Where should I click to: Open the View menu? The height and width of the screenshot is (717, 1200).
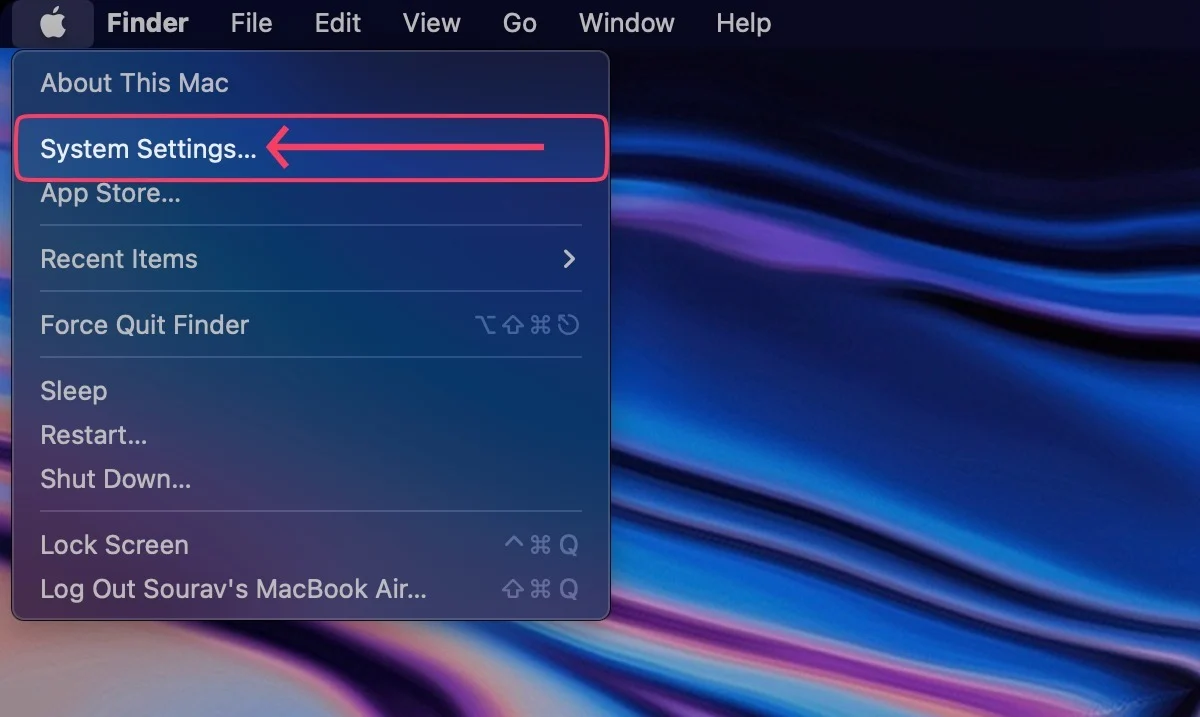pyautogui.click(x=432, y=23)
